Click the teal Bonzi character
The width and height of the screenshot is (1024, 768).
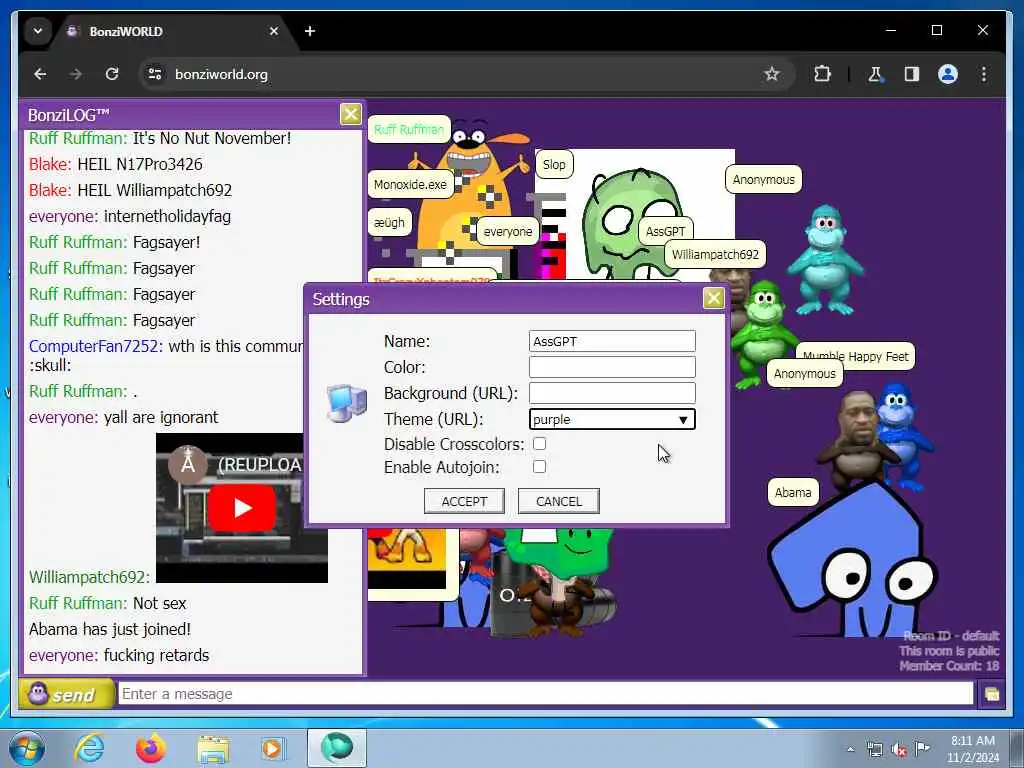[x=826, y=260]
